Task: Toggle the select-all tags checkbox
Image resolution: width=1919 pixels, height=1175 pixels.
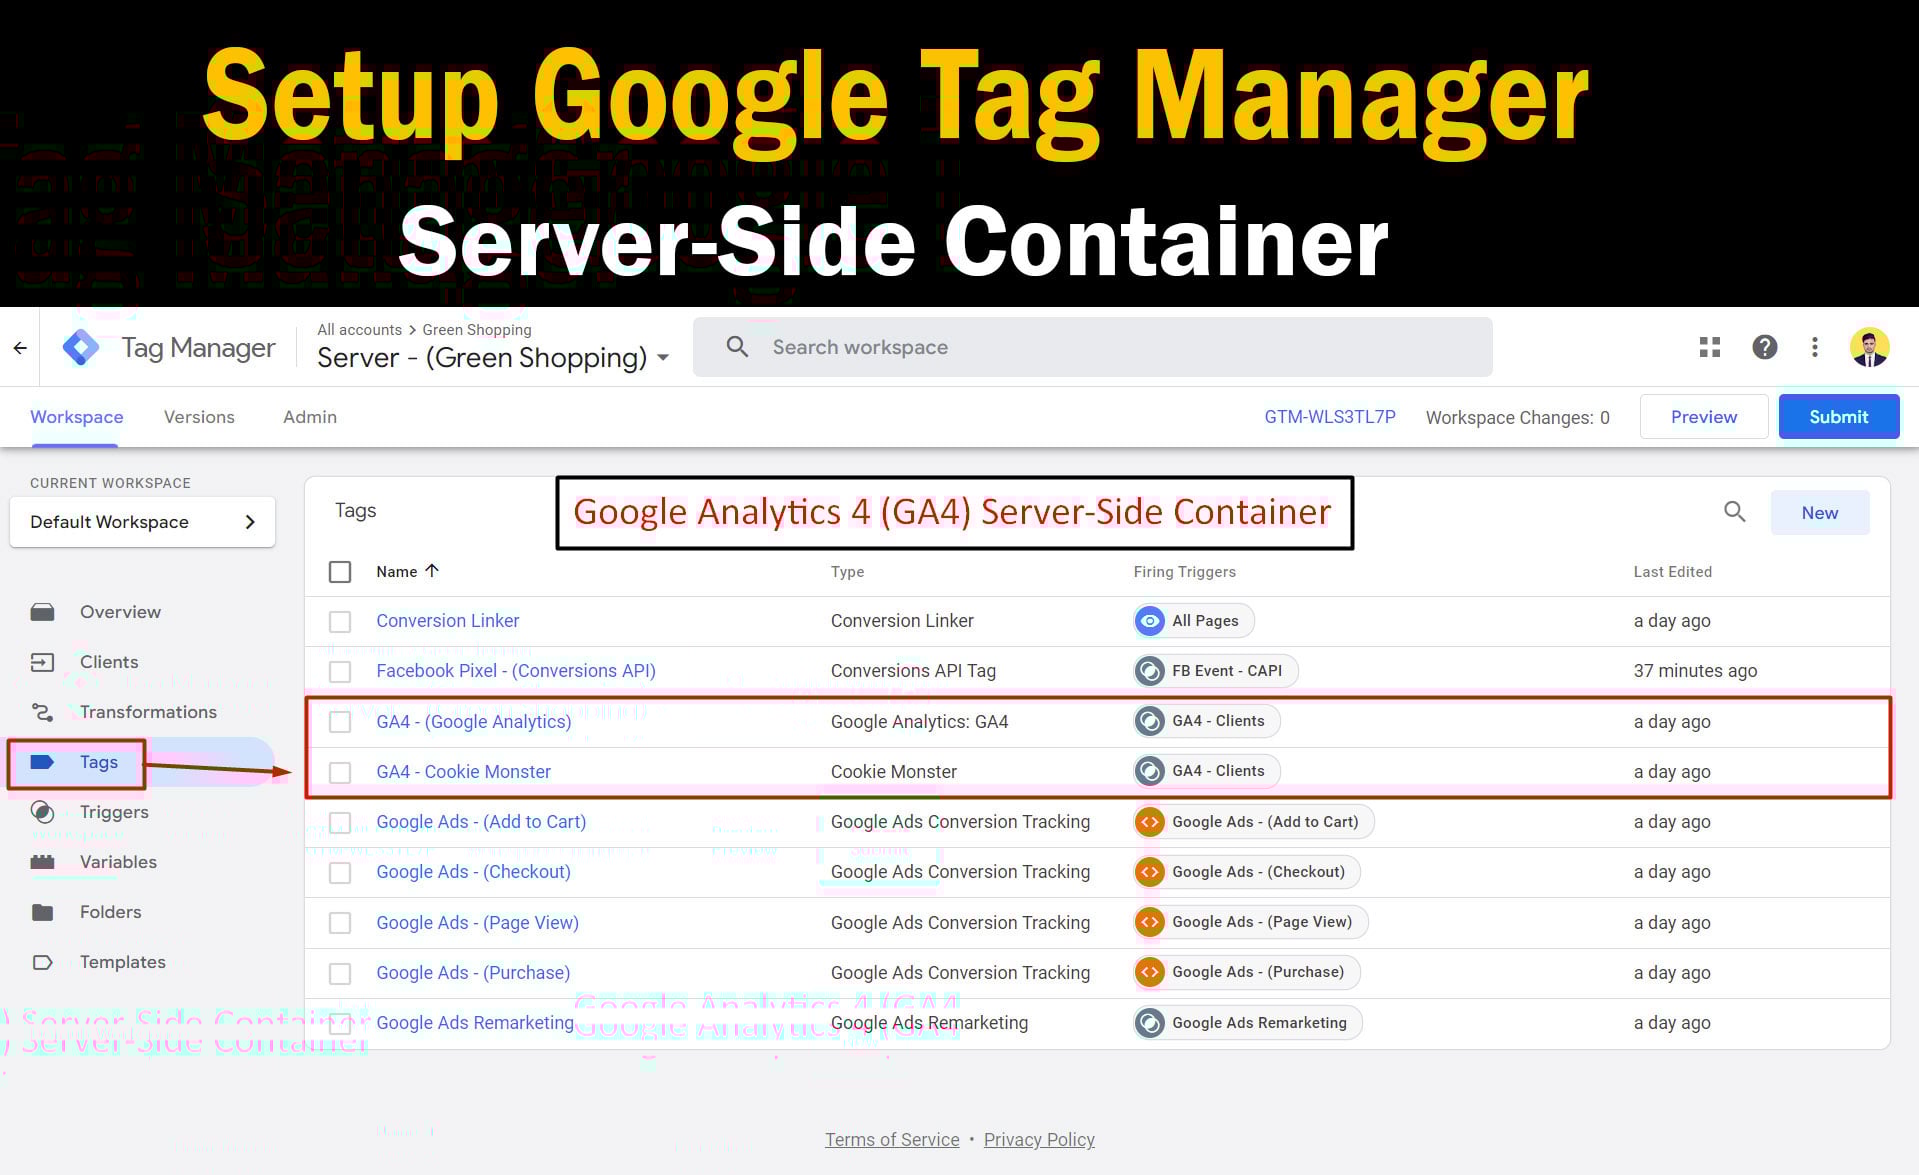Action: point(340,571)
